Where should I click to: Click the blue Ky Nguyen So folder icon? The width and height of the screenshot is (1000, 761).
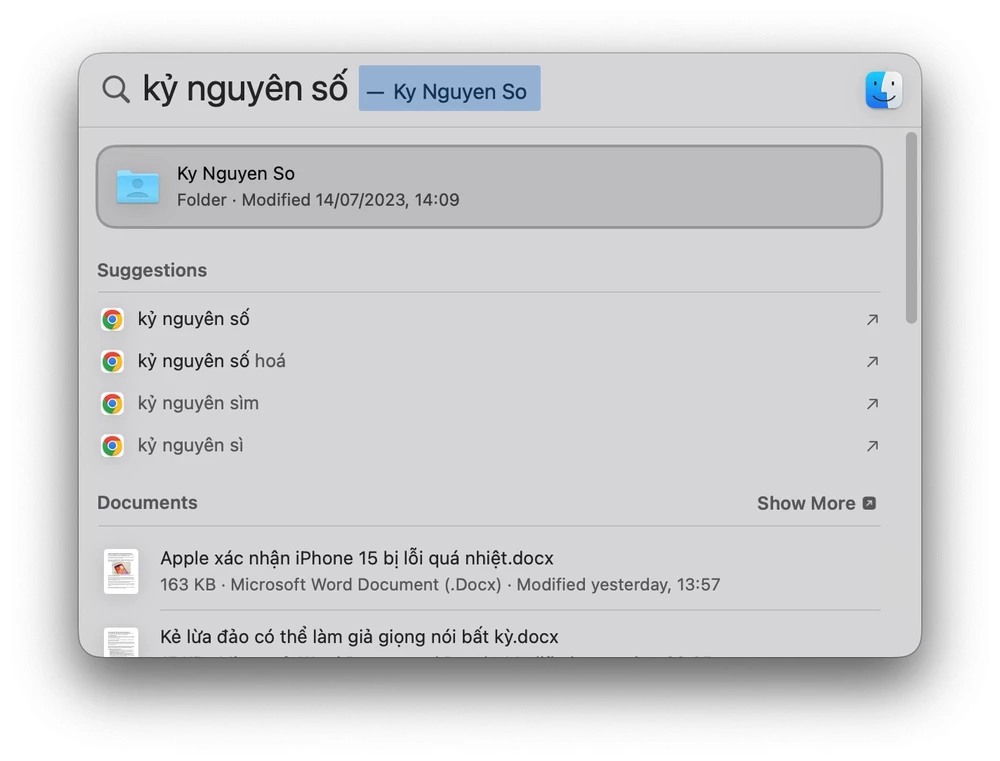tap(138, 186)
